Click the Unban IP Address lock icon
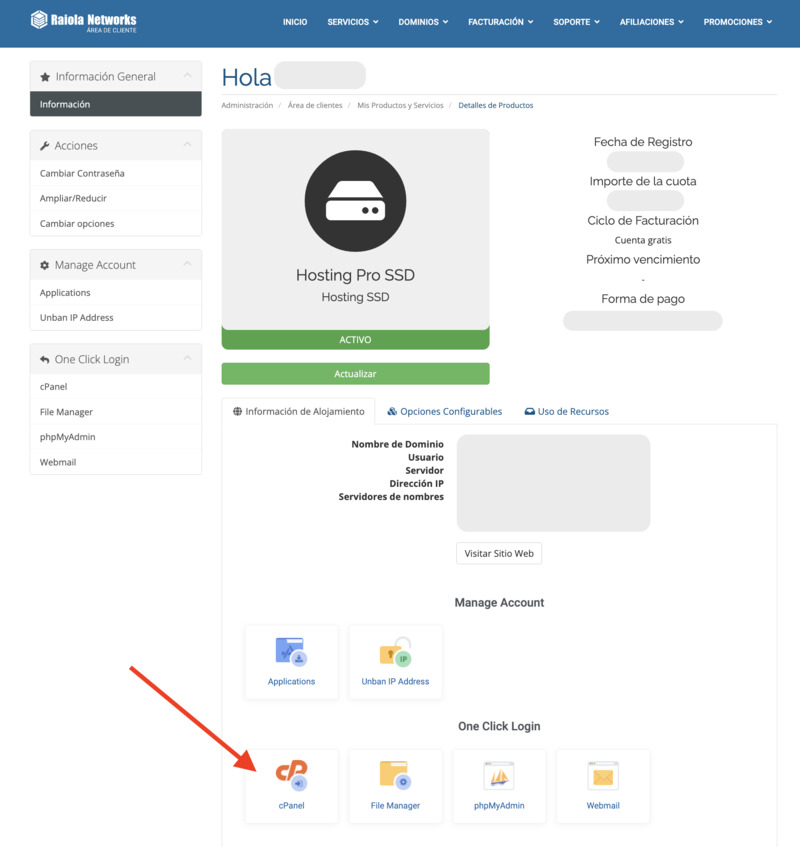This screenshot has width=800, height=847. click(395, 651)
